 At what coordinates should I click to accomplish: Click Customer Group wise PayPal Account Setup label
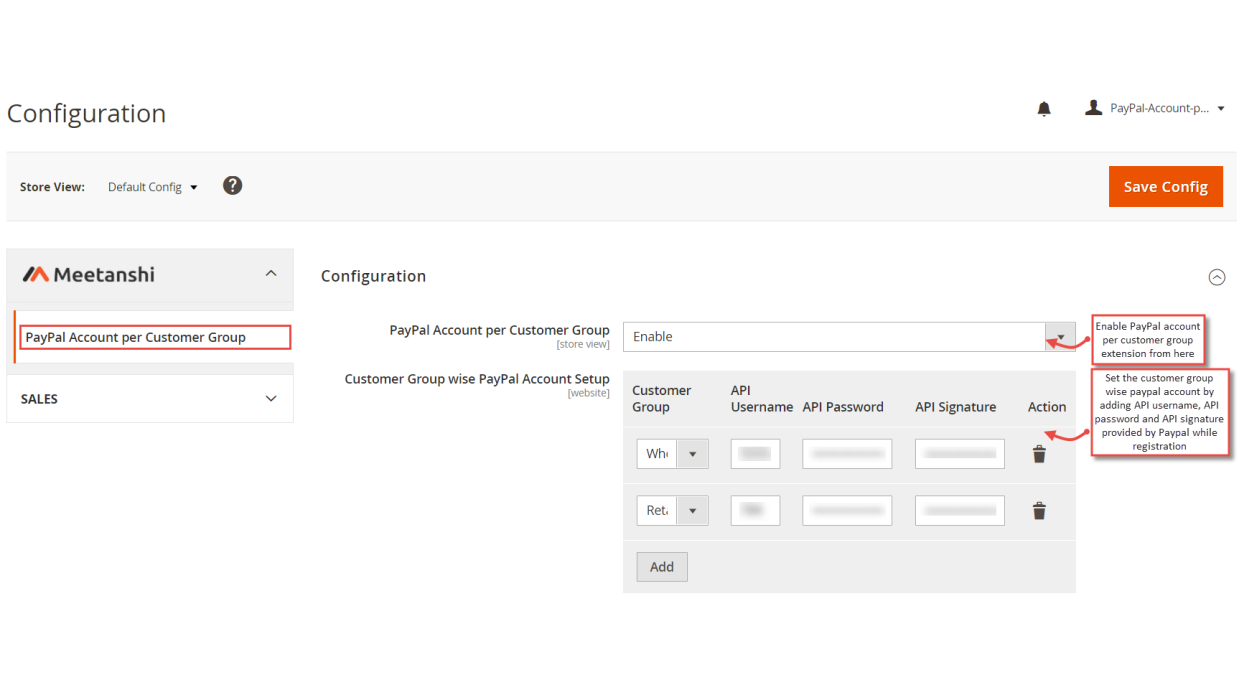(477, 379)
